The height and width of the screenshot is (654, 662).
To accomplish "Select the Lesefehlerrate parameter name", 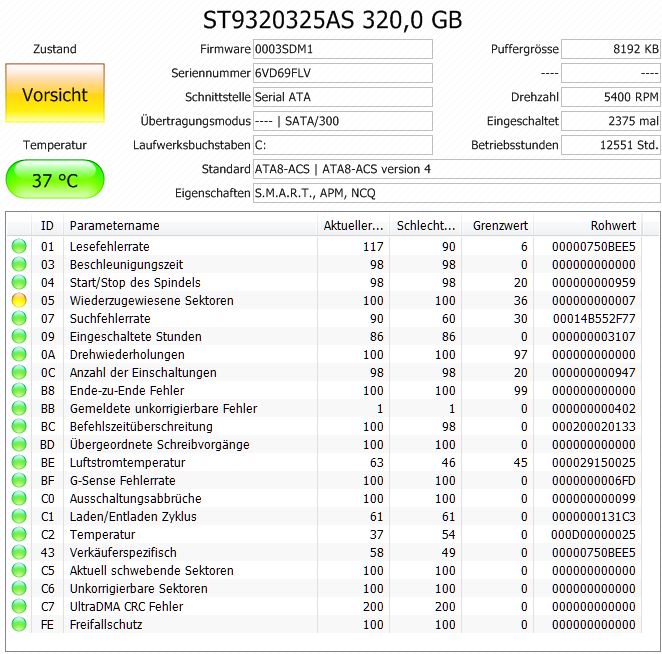I will click(110, 247).
